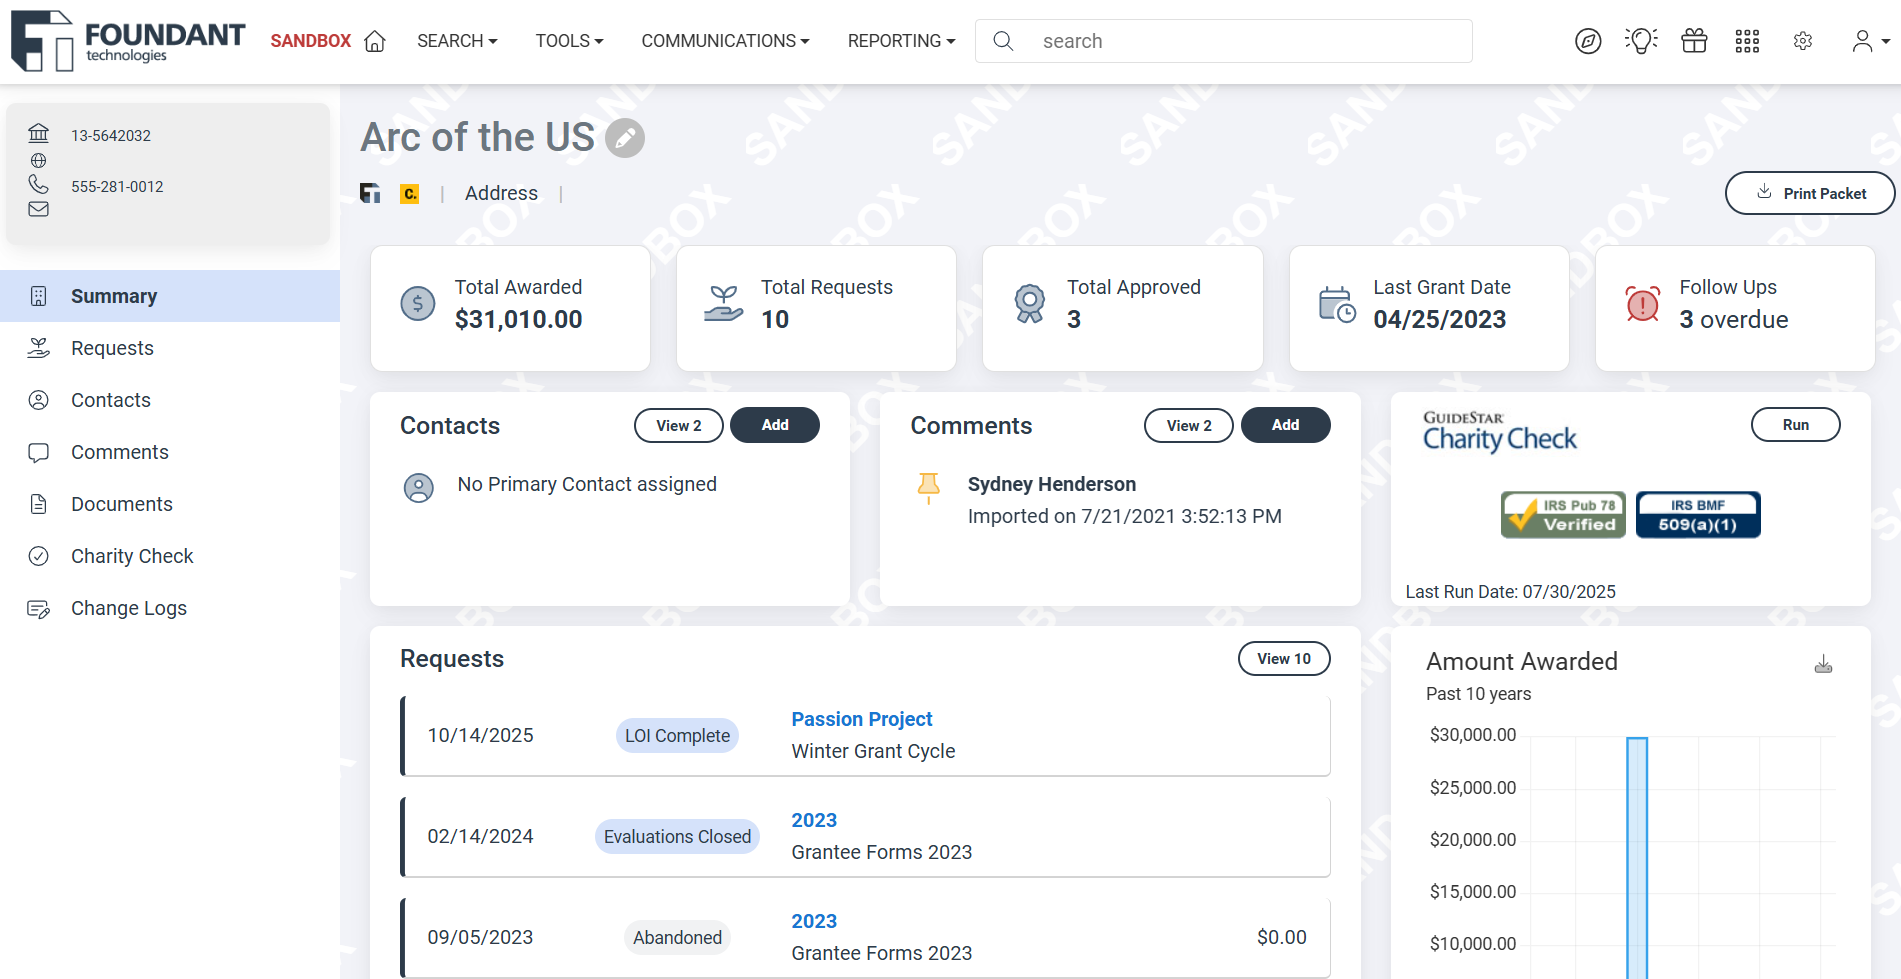Open Change Logs in the sidebar
The height and width of the screenshot is (979, 1901).
pos(170,608)
